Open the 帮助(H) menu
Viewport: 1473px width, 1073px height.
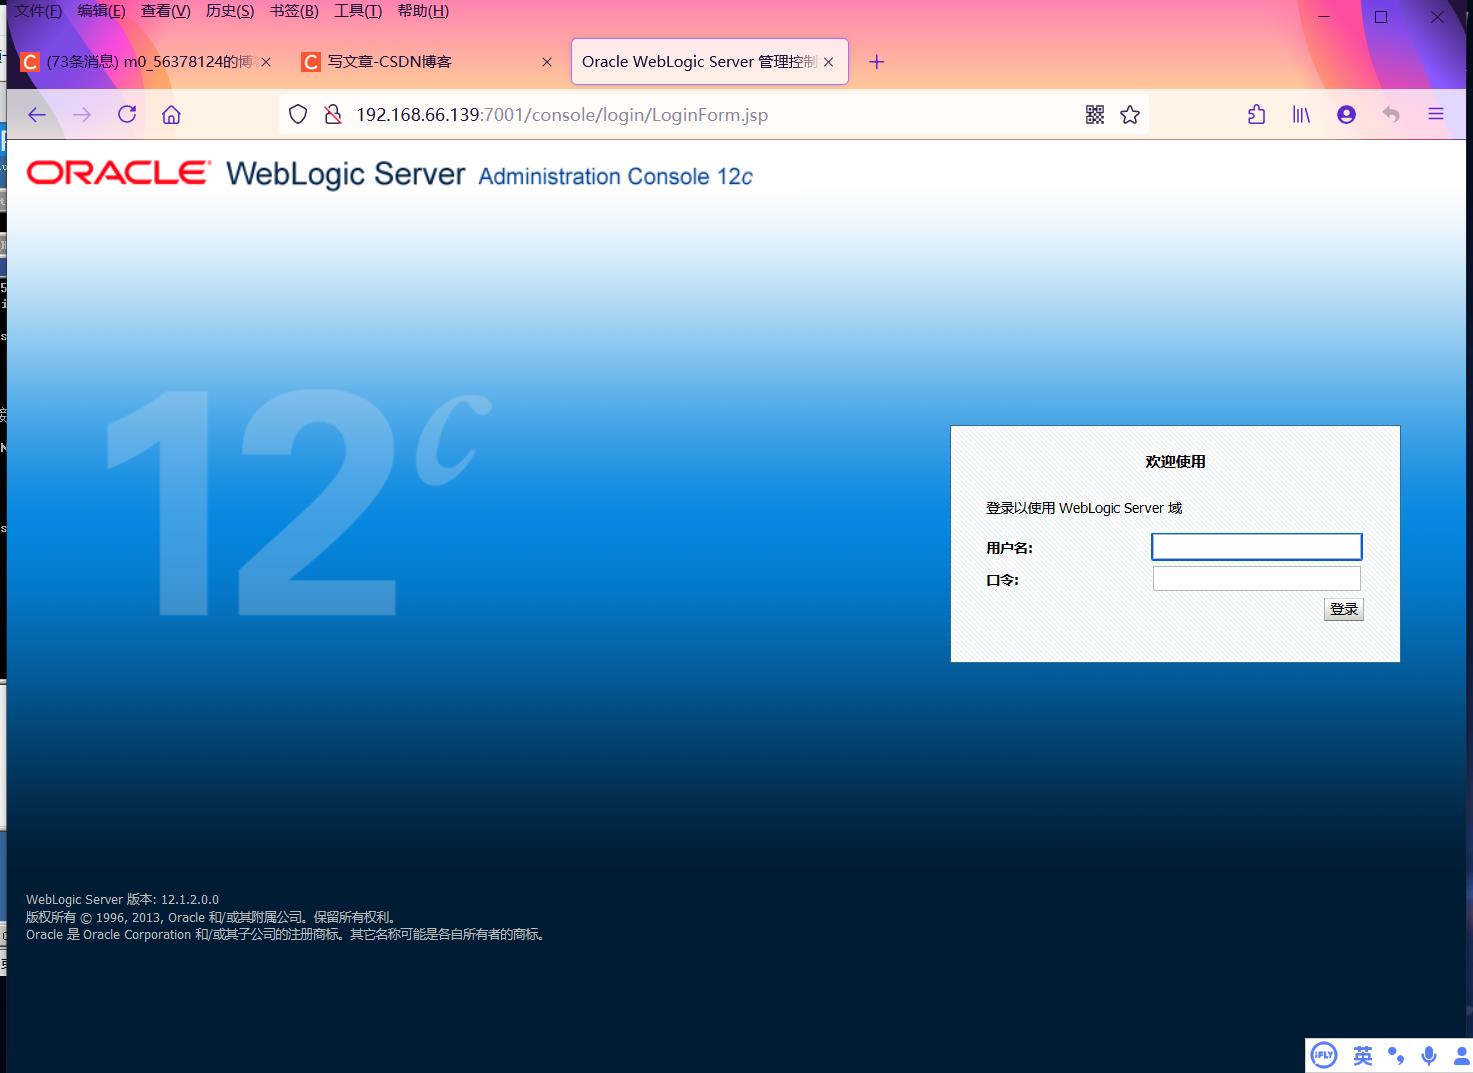423,11
